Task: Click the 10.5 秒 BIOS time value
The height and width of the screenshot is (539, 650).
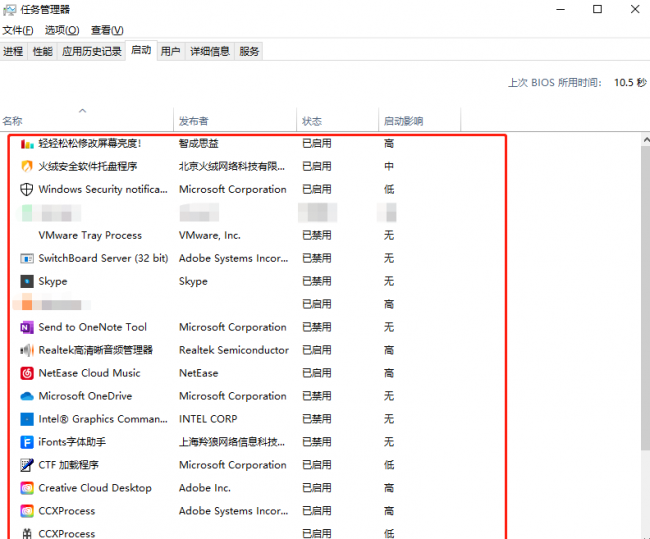Action: (630, 83)
